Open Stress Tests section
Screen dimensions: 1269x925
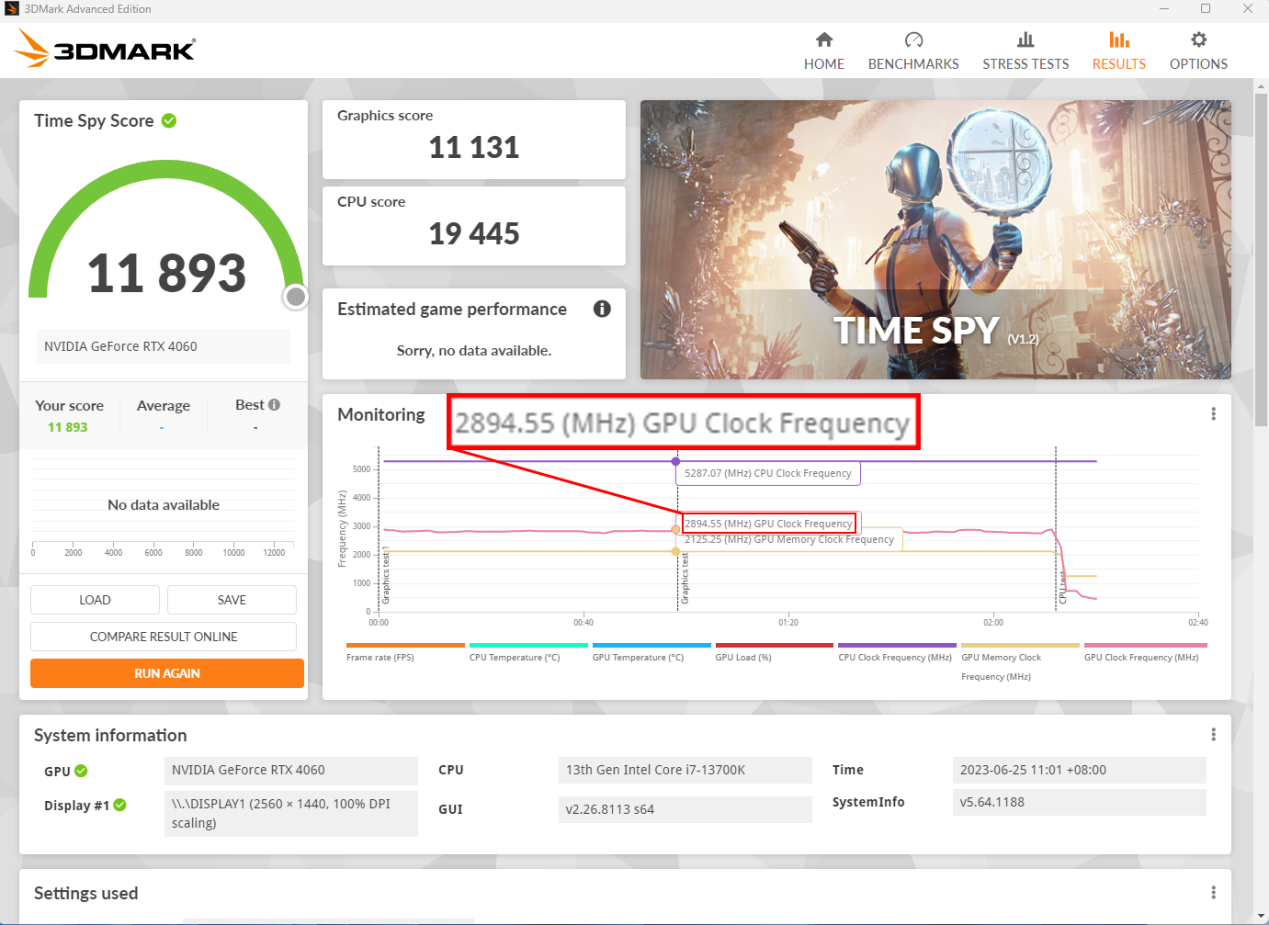1025,51
